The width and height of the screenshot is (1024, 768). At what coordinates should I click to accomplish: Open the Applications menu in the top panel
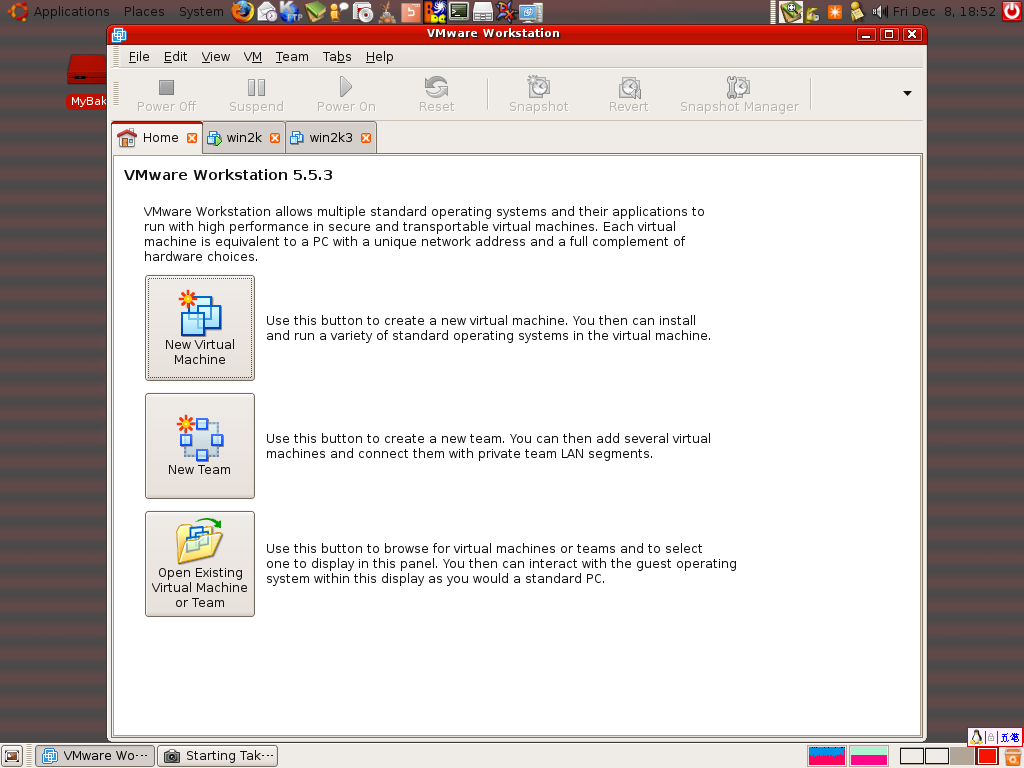(71, 12)
